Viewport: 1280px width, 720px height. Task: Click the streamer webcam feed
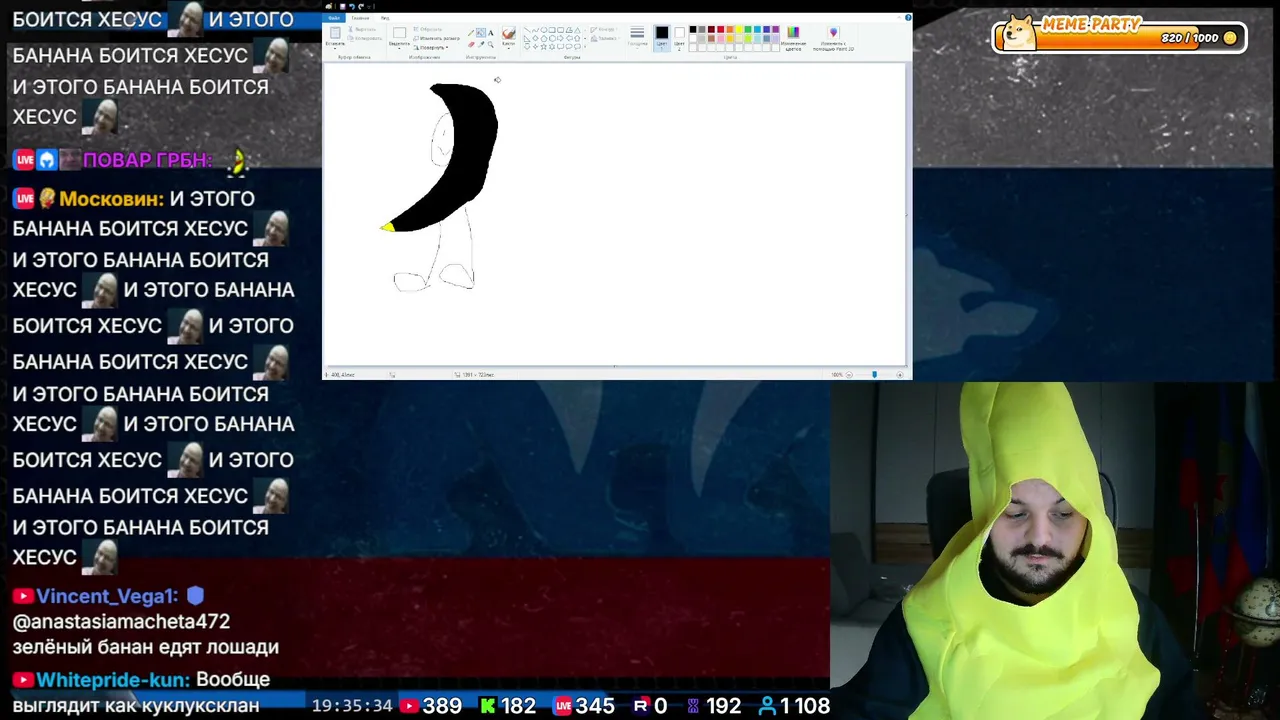pyautogui.click(x=1055, y=551)
